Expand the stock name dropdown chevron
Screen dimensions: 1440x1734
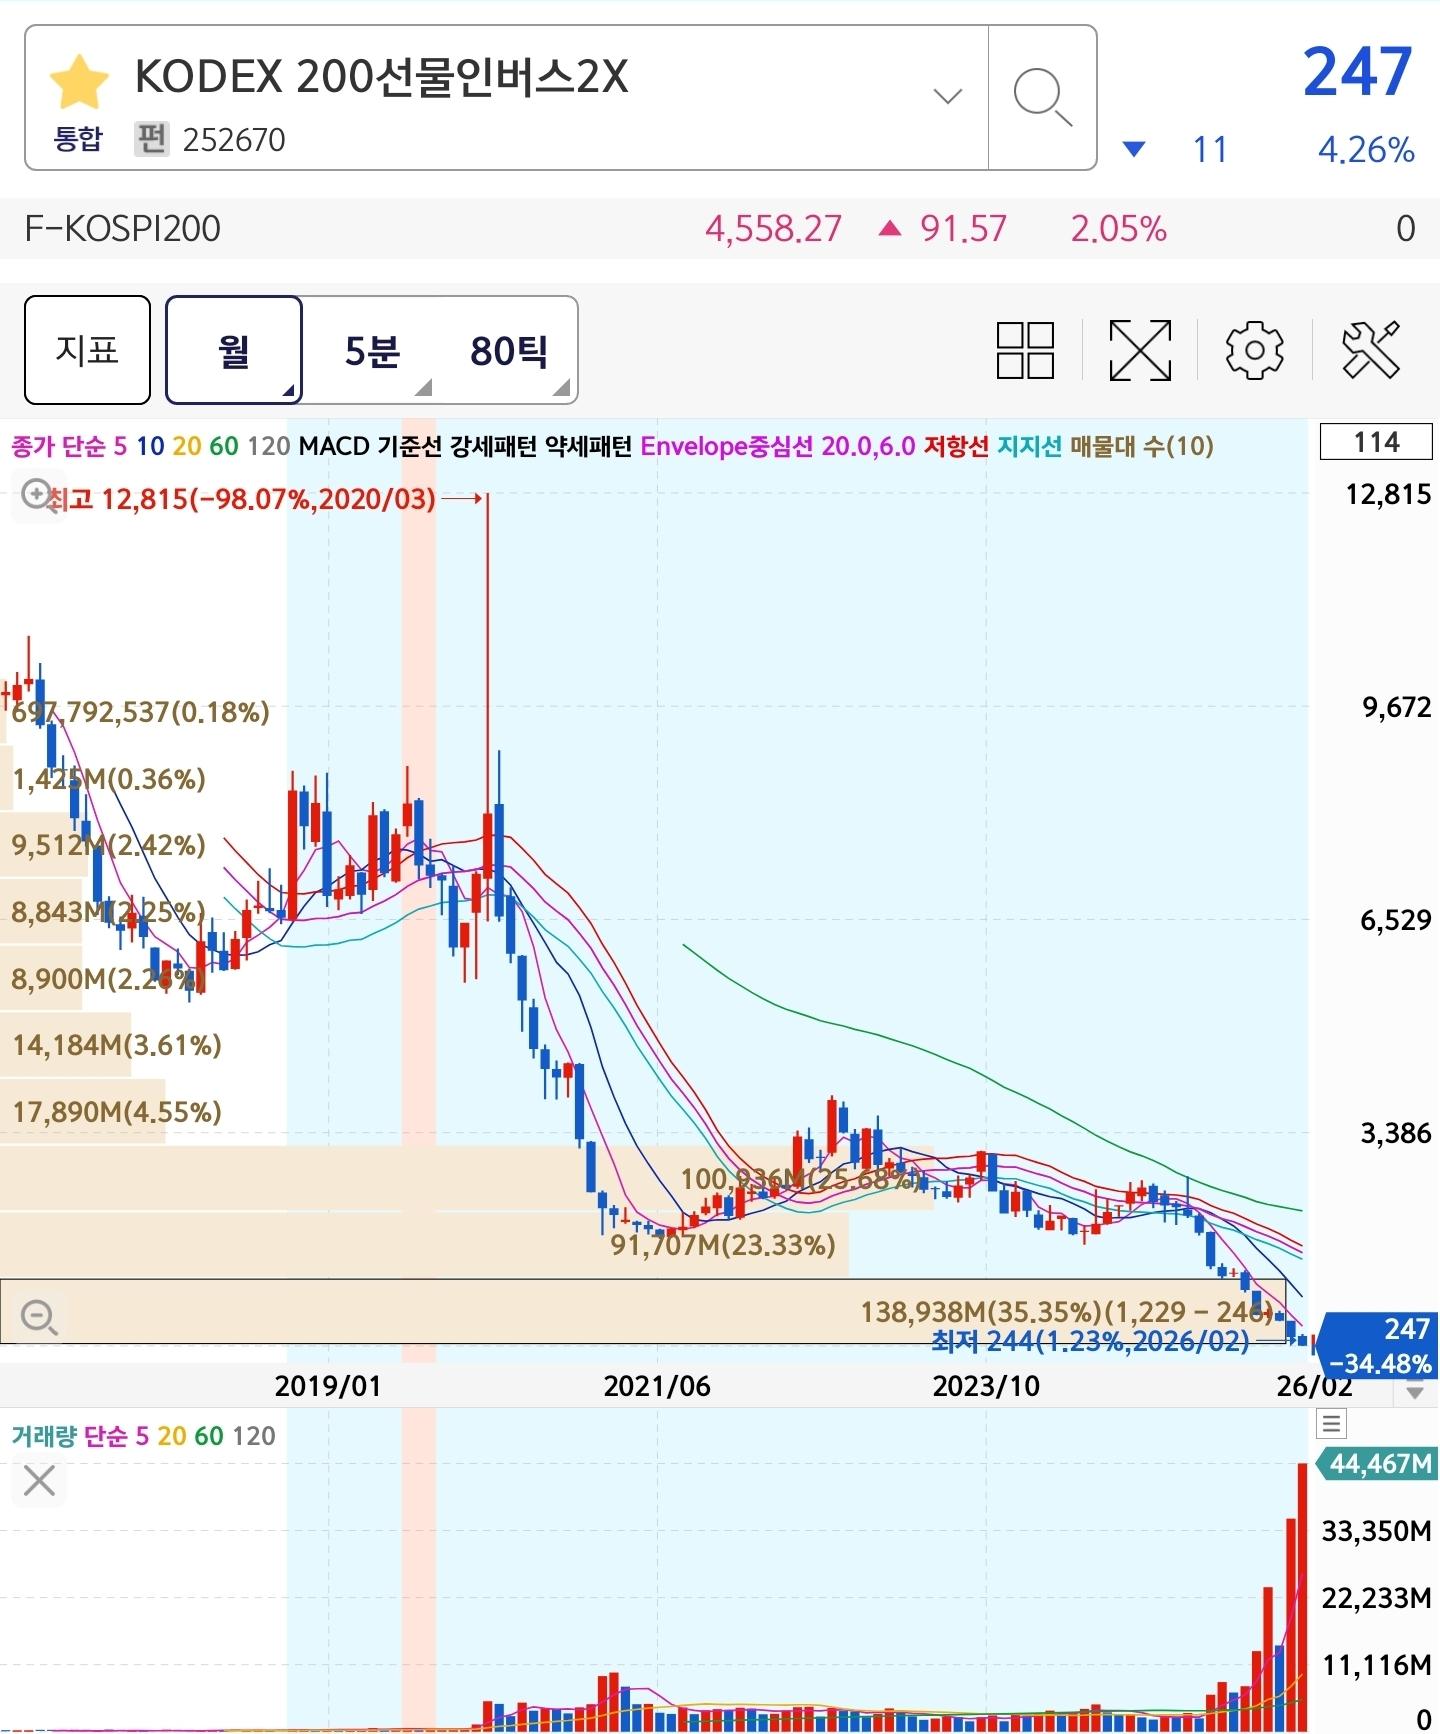(947, 97)
